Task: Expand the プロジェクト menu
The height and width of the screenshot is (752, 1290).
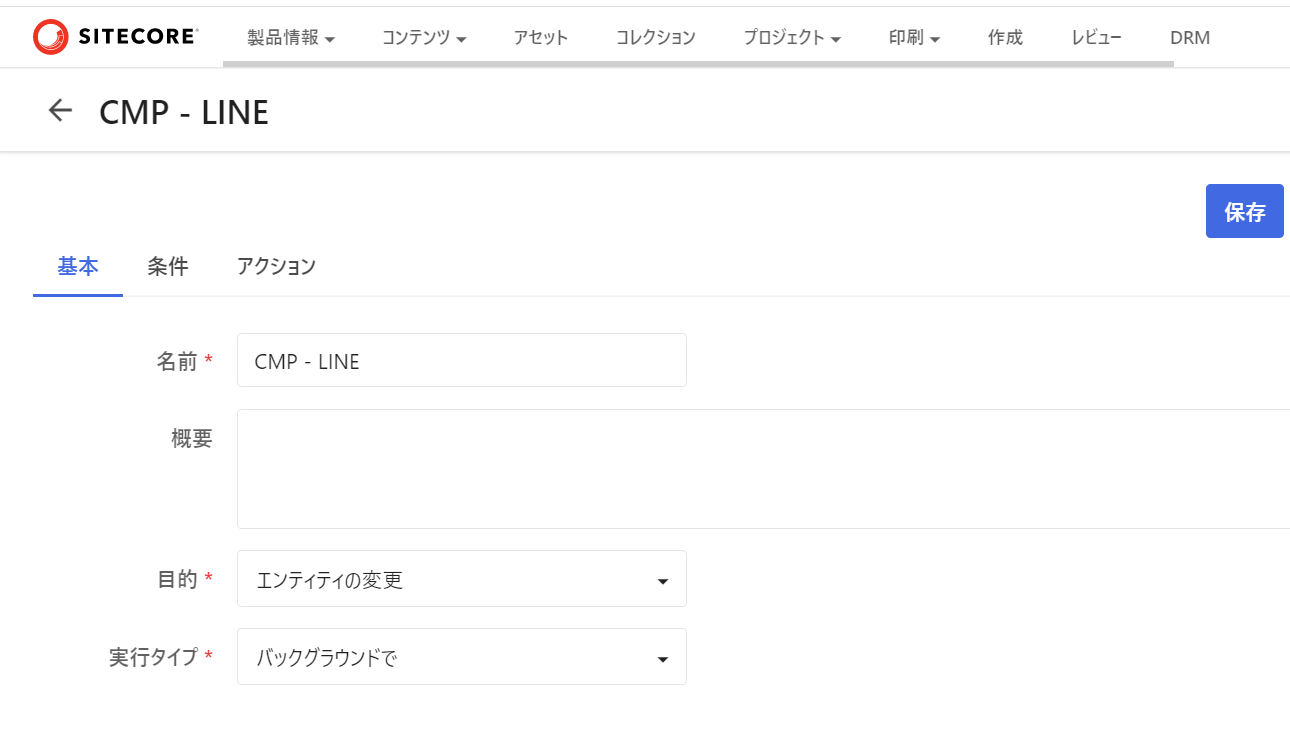Action: 792,38
